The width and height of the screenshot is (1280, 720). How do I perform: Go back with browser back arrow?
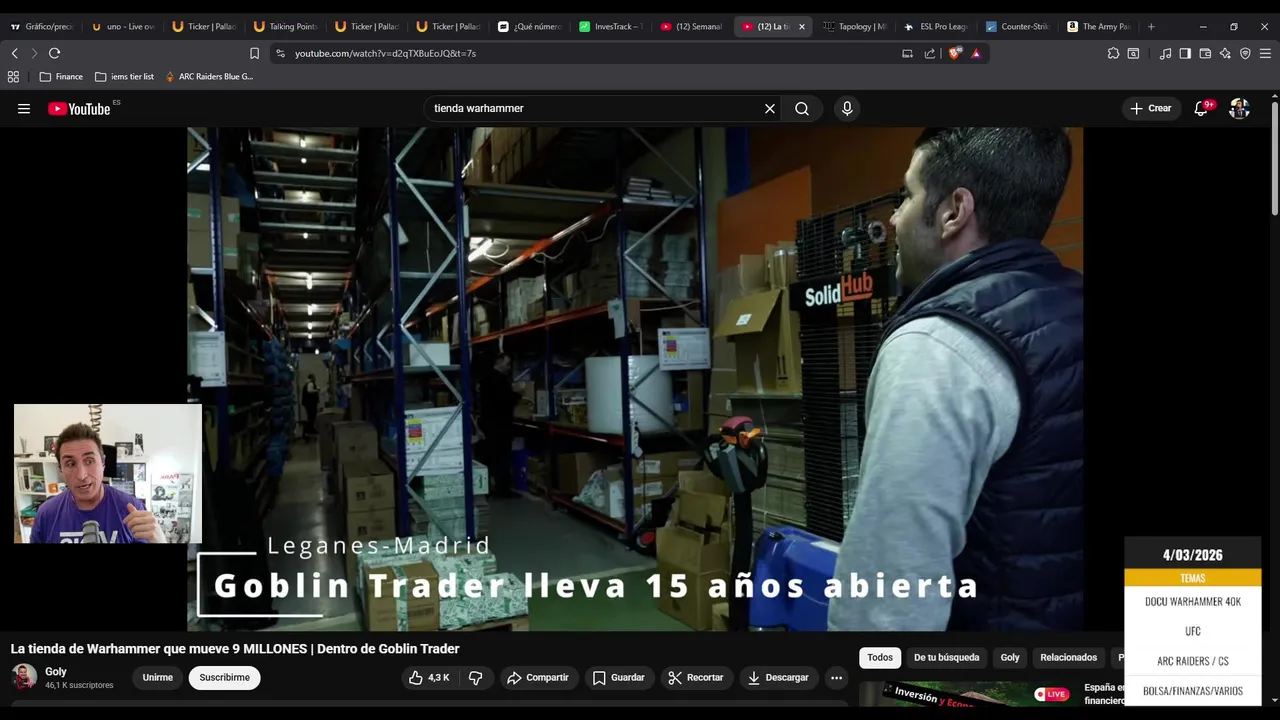tap(14, 53)
